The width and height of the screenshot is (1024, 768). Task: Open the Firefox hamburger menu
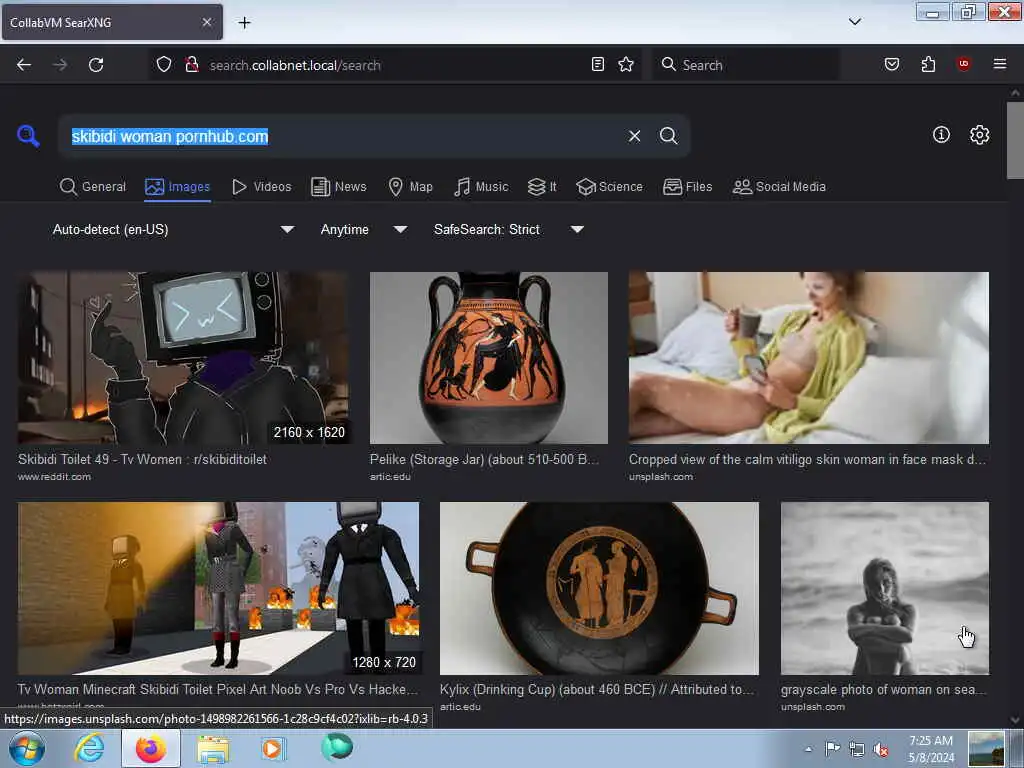click(x=999, y=63)
